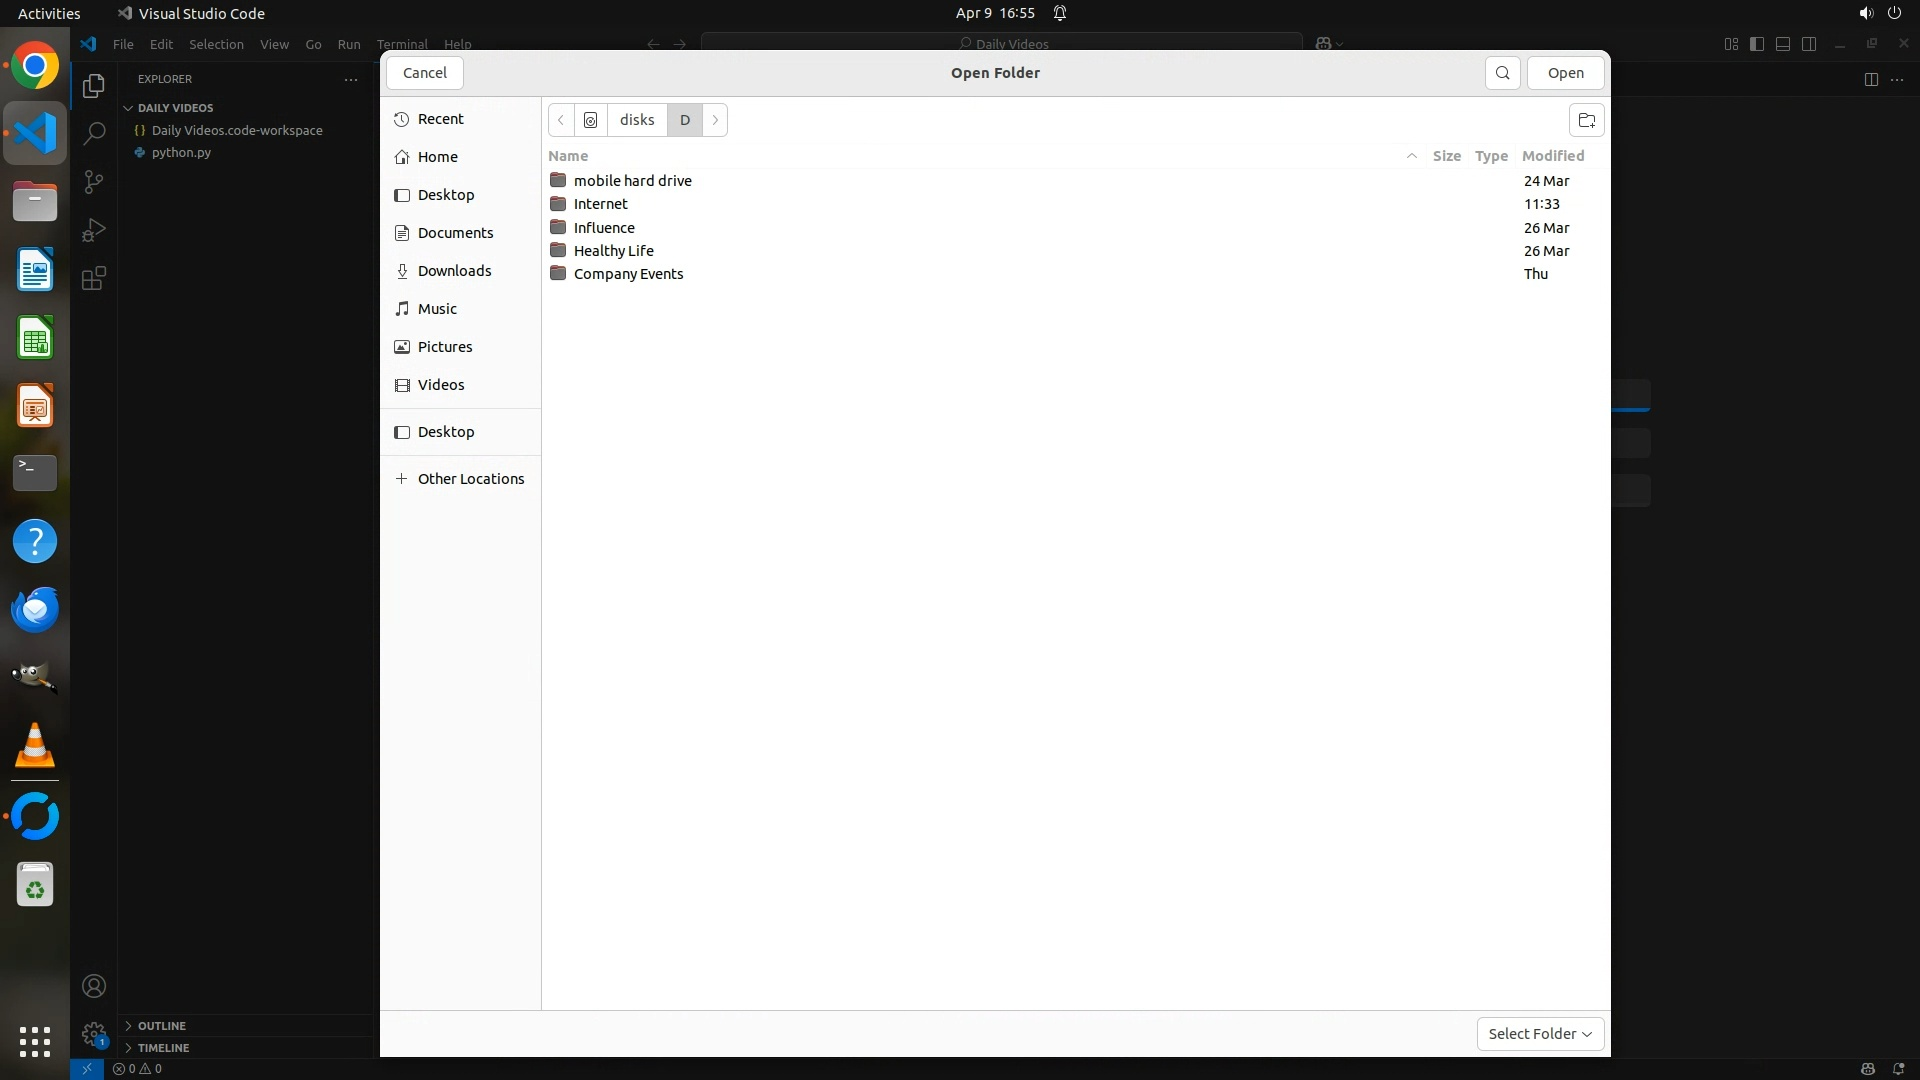Launch VLC from the dock

35,746
